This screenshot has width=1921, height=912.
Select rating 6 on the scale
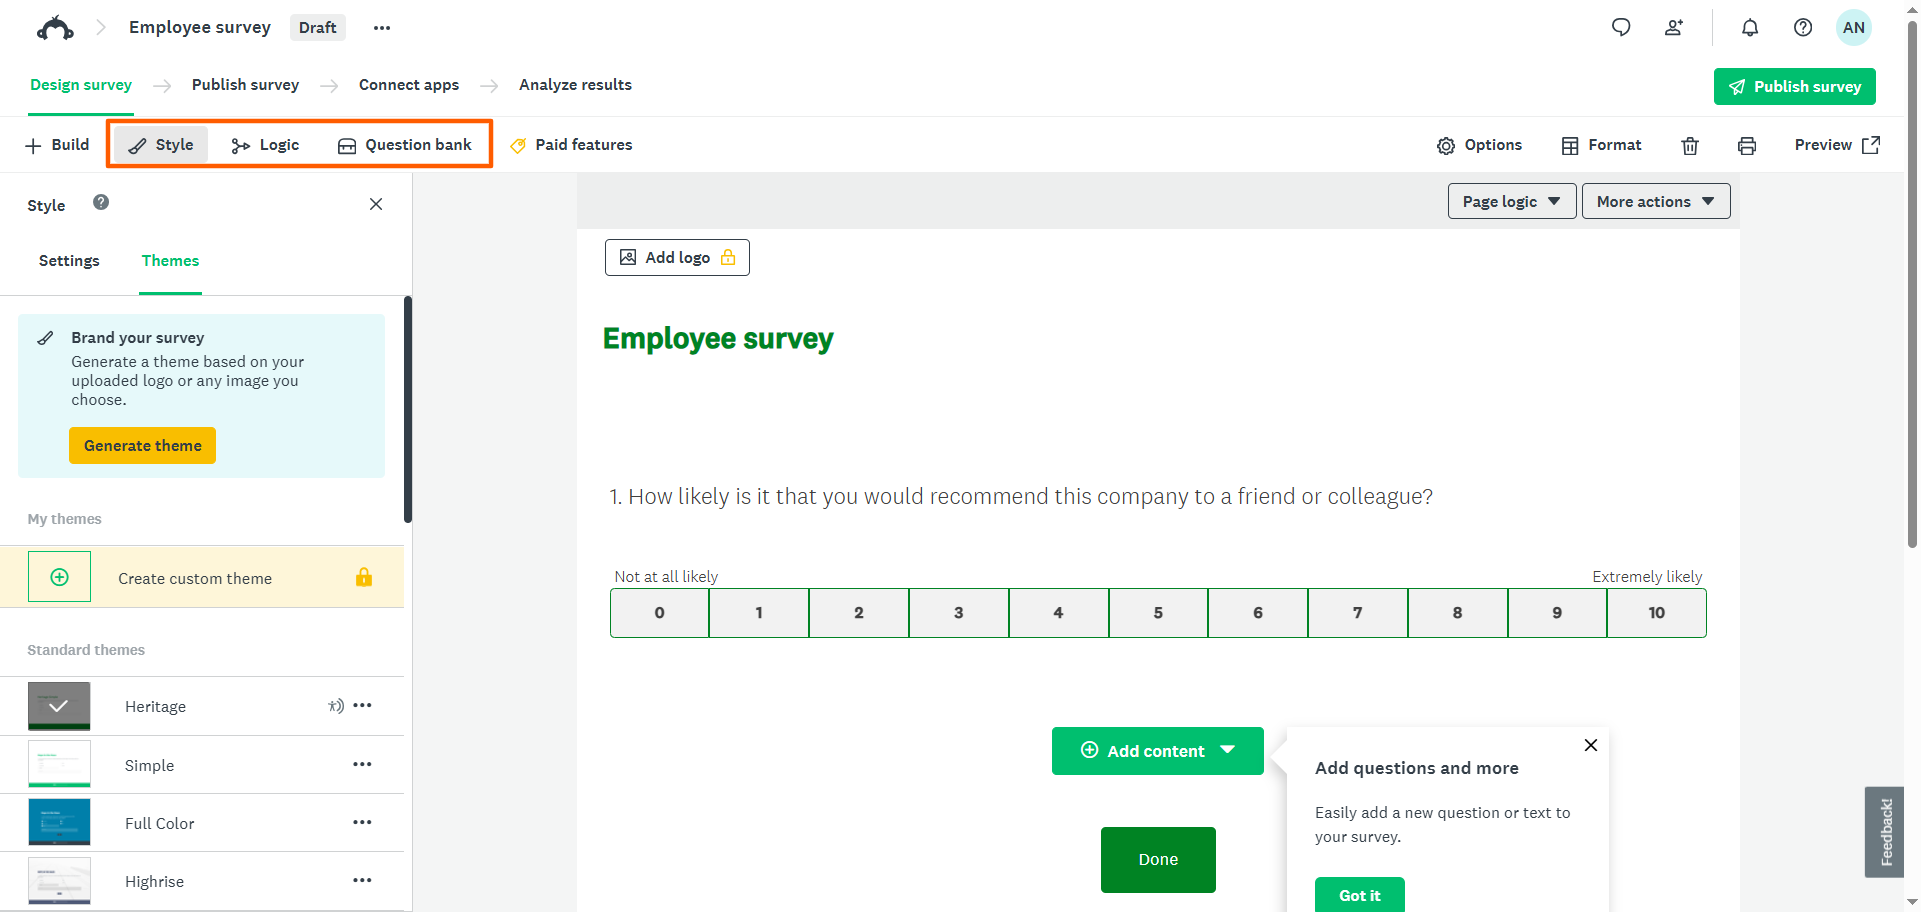point(1258,613)
